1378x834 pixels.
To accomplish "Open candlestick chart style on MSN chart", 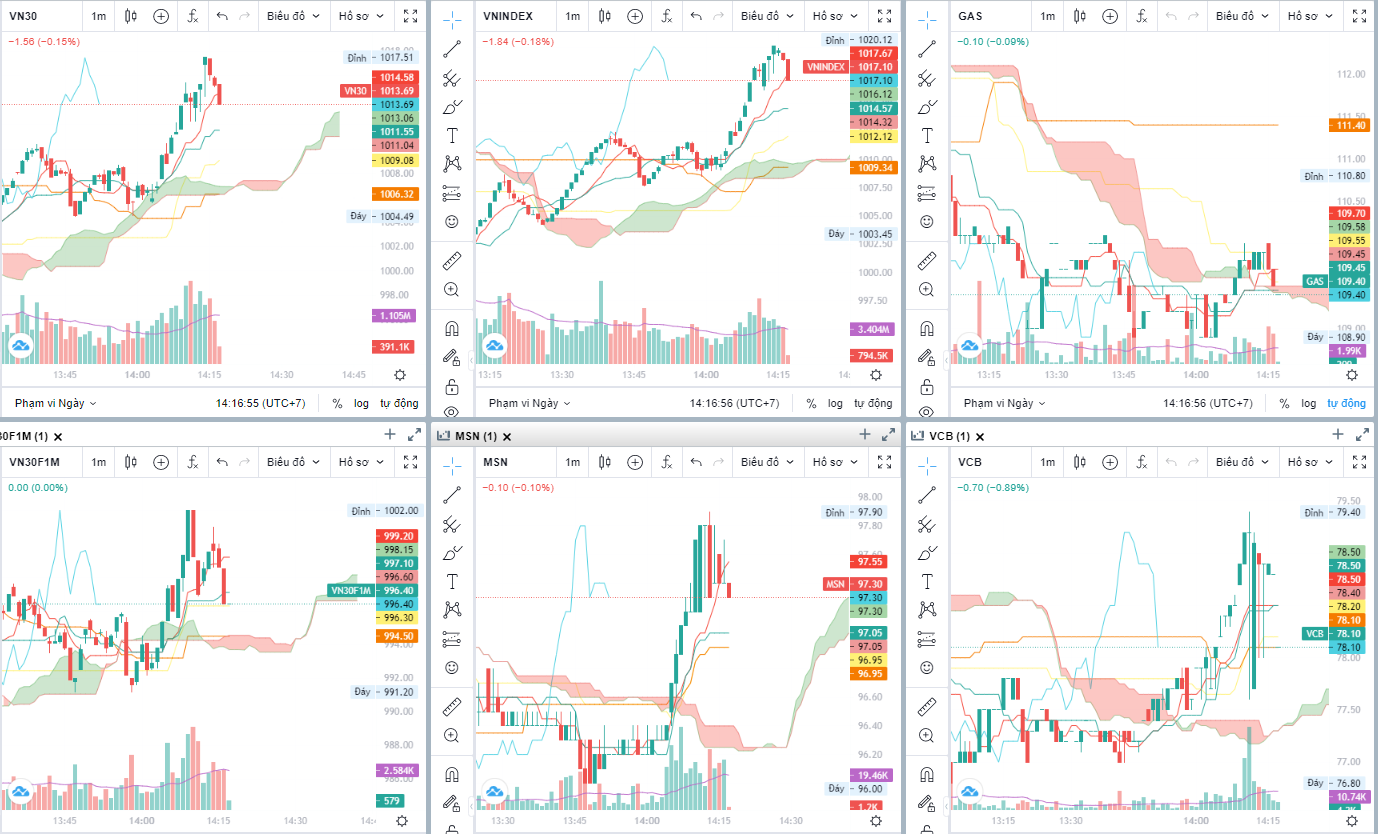I will click(604, 462).
